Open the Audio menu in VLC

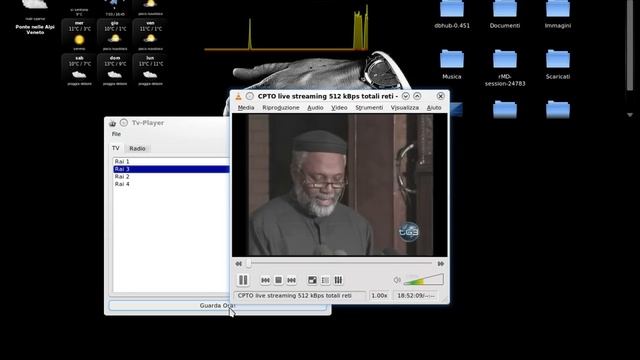click(x=315, y=108)
